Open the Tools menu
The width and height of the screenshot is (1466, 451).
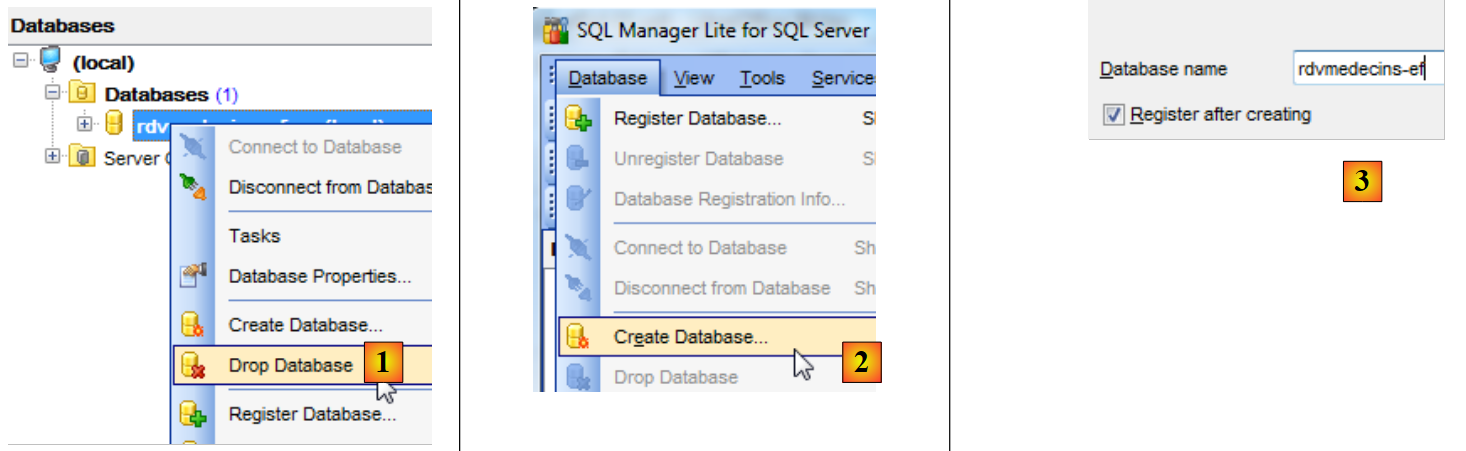tap(762, 78)
